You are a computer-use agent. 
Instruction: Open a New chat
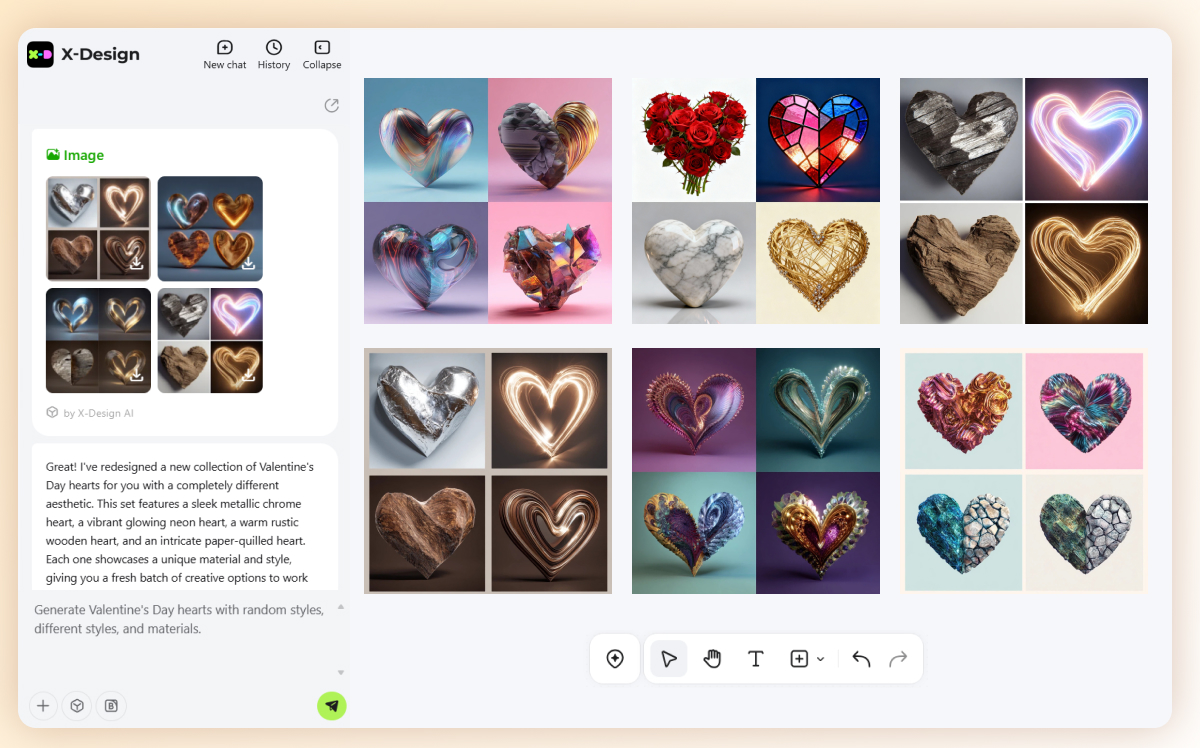(224, 53)
